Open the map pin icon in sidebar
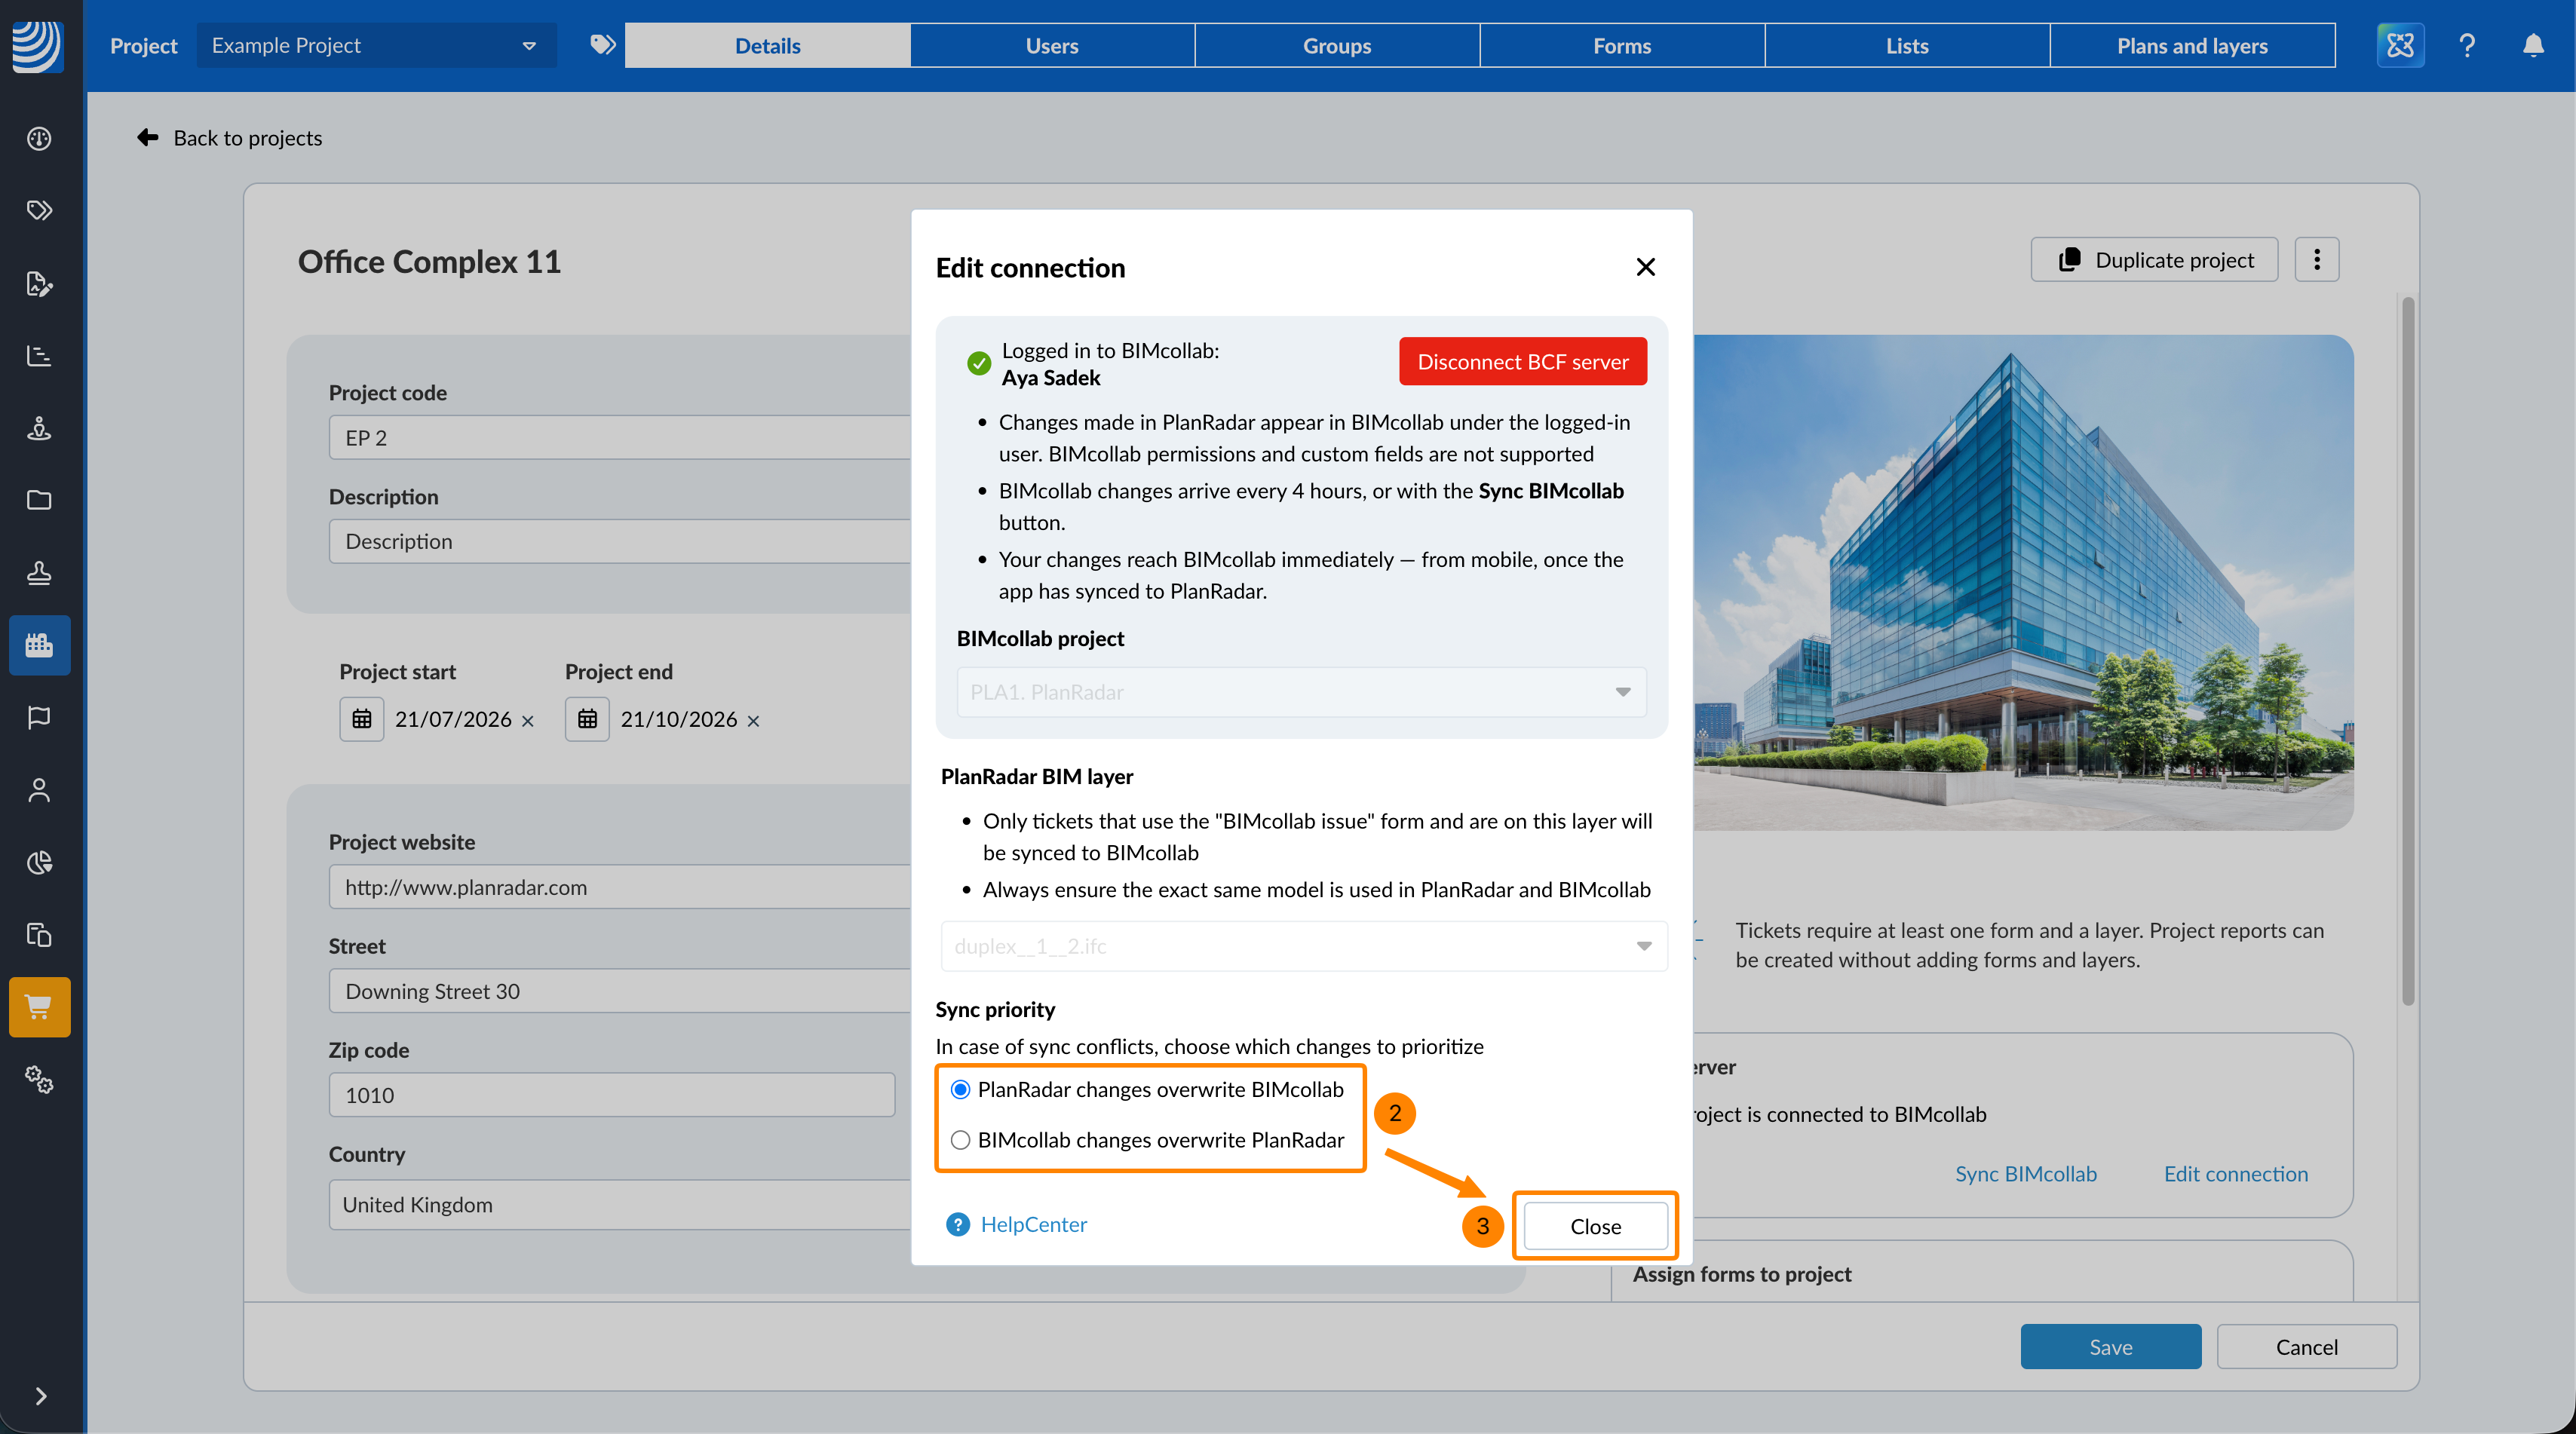The image size is (2576, 1434). pyautogui.click(x=39, y=428)
